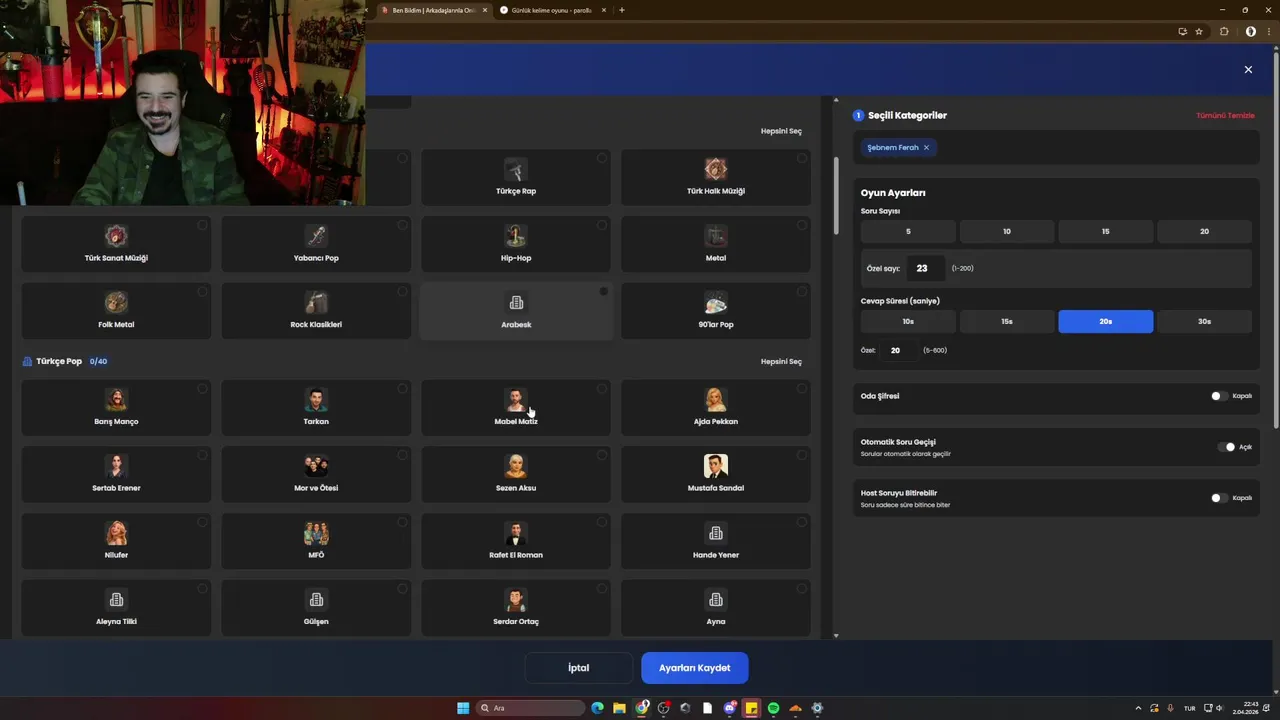Set question count to 10
The width and height of the screenshot is (1280, 720).
[1007, 231]
